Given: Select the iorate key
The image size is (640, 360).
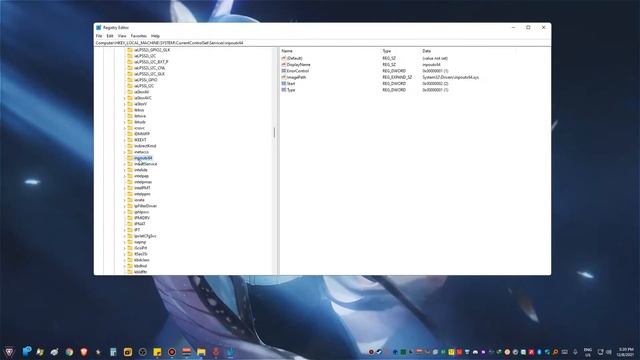Looking at the screenshot, I should coord(139,200).
